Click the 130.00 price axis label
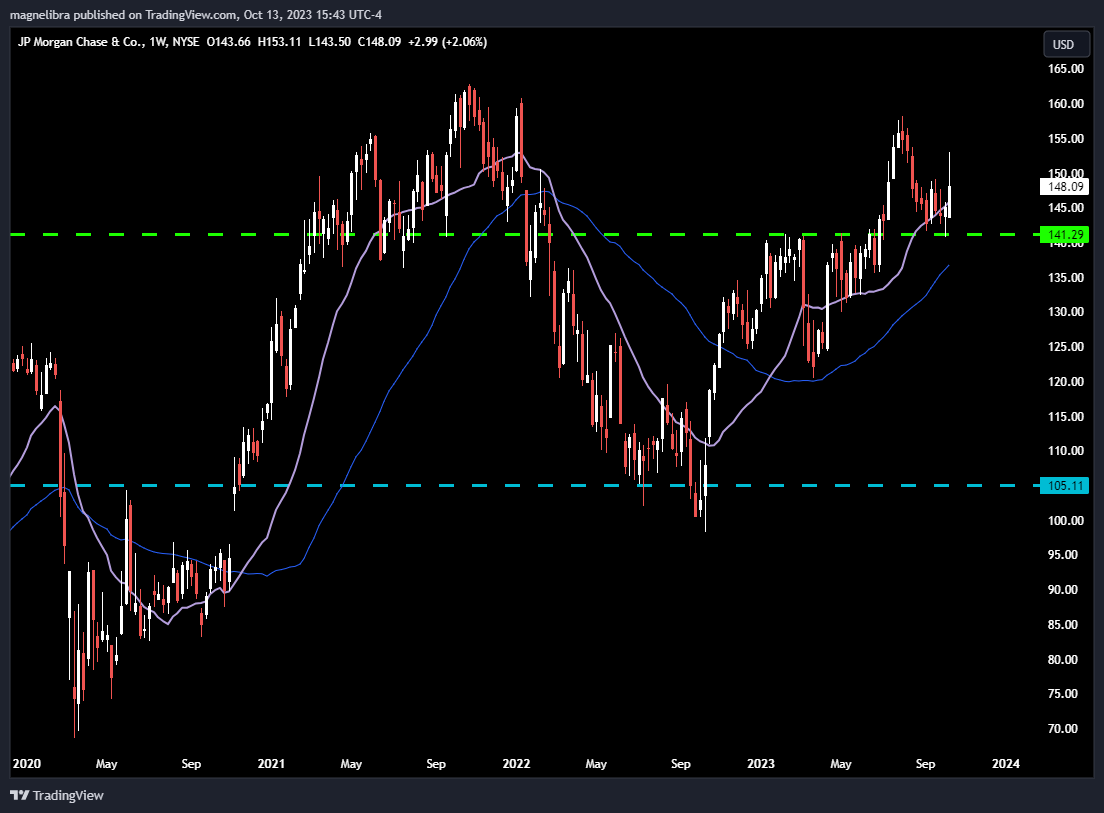Screen dimensions: 1104x813 [x=1066, y=312]
